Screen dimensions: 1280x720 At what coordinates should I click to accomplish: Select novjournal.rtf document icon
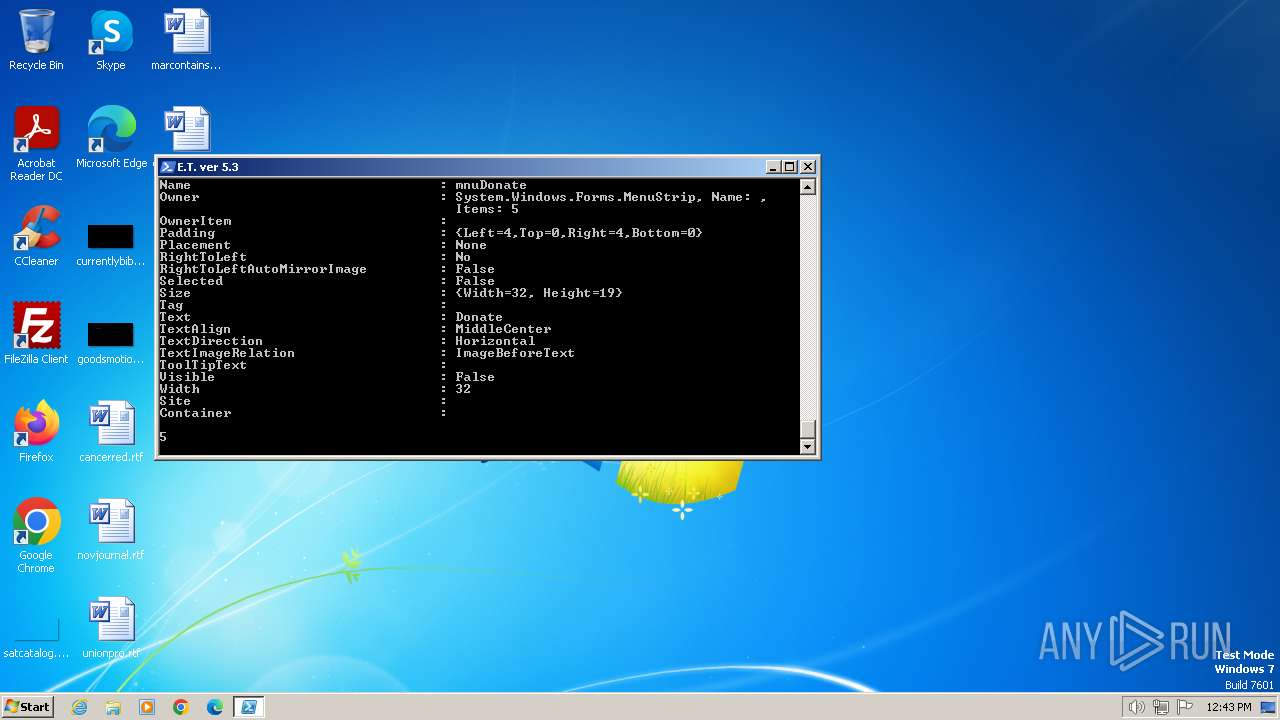pyautogui.click(x=111, y=530)
